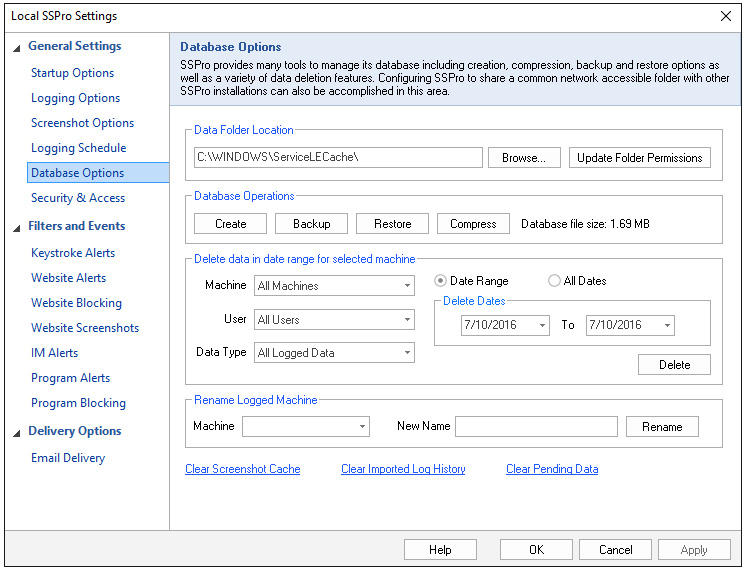Open the User dropdown showing All Users
Screen dimensions: 747x571
(334, 320)
